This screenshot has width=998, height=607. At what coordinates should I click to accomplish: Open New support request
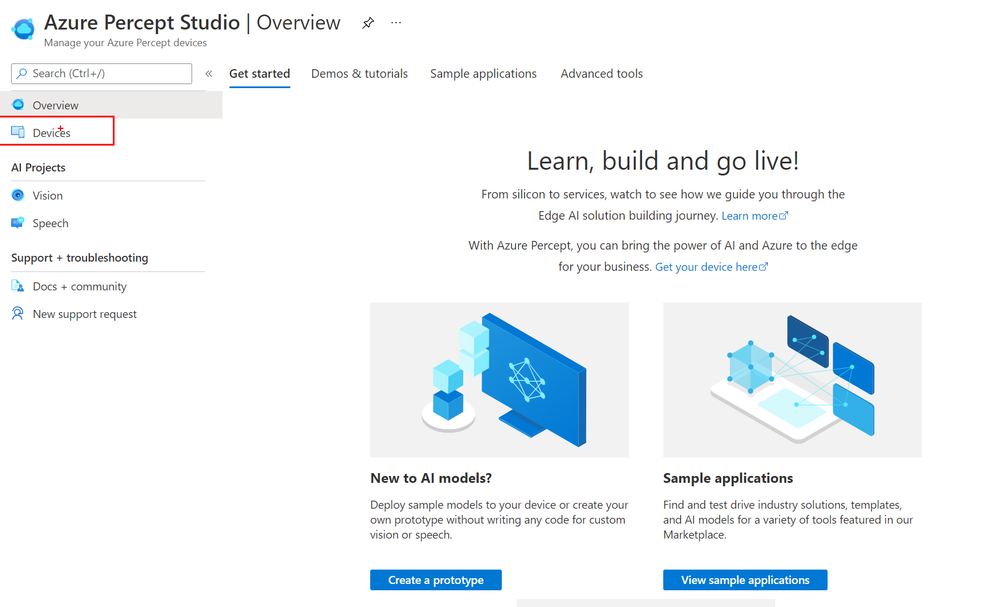pyautogui.click(x=85, y=314)
